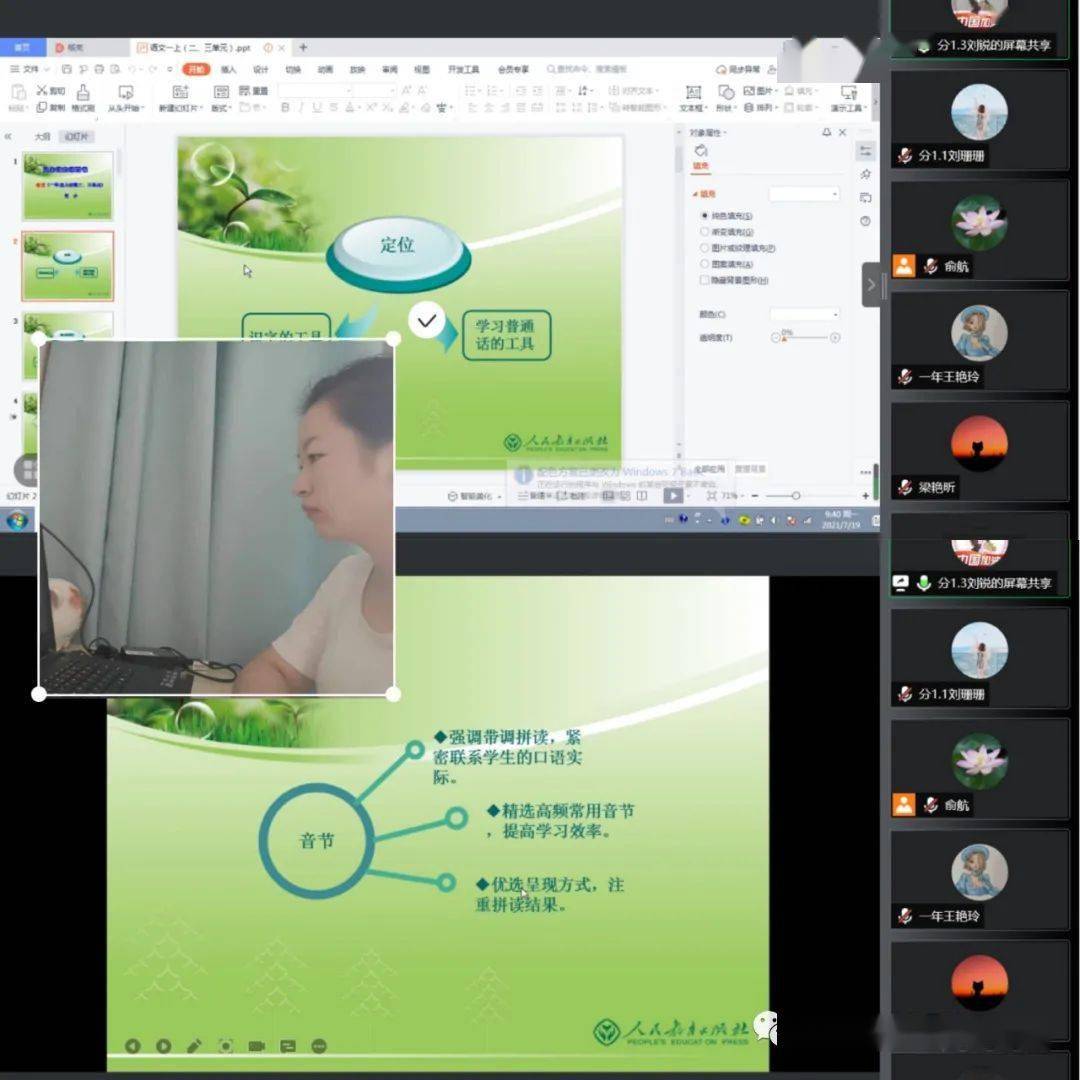This screenshot has width=1080, height=1080.
Task: Collapse the 填充 section triangle
Action: tap(695, 194)
